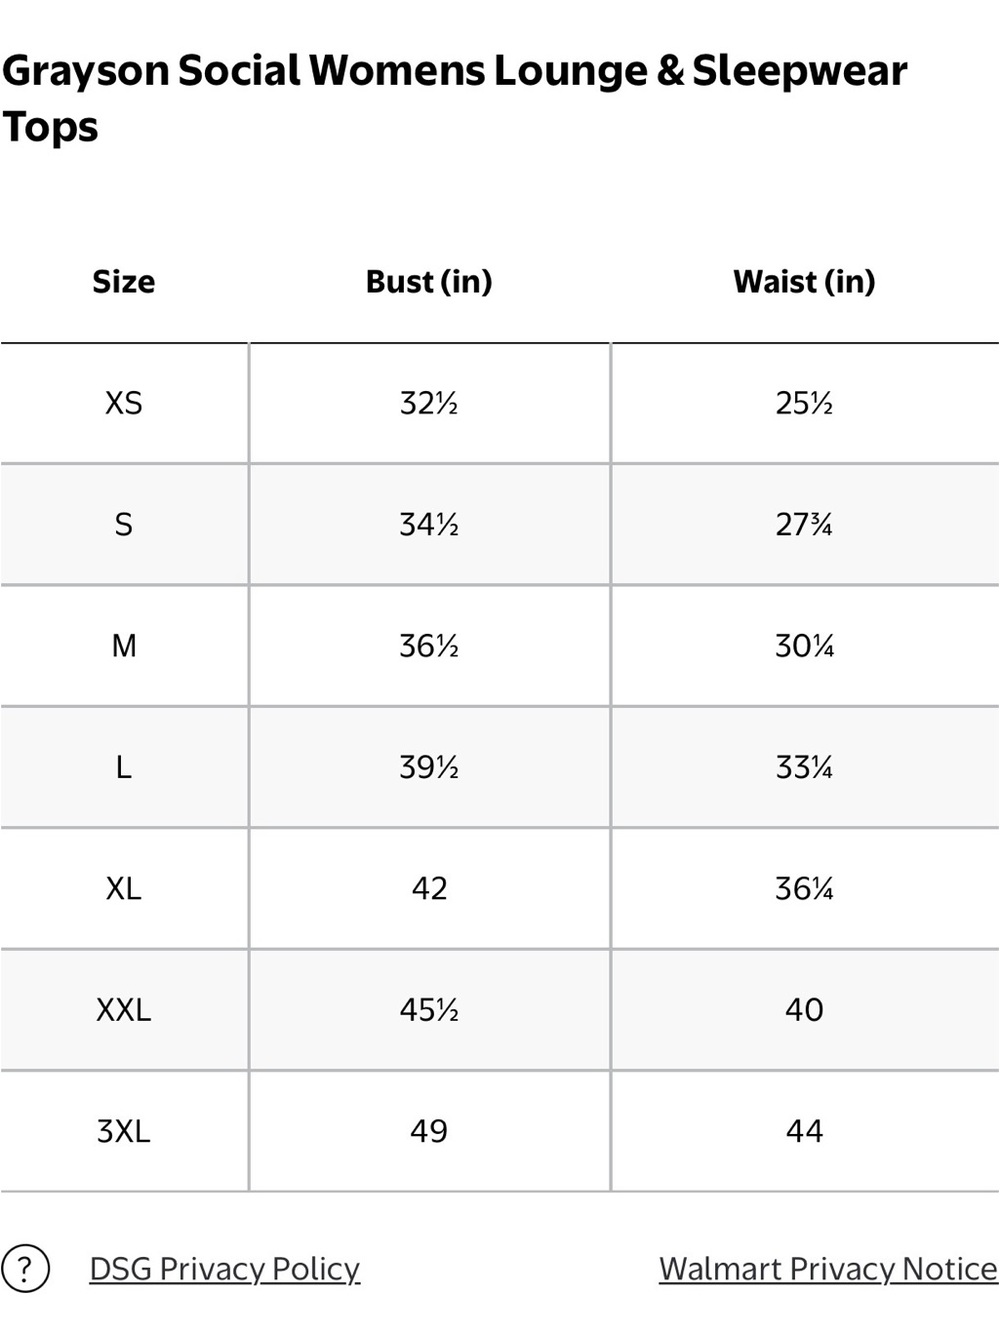Click the 32½ bust measurement cell
This screenshot has width=1000, height=1333.
coord(429,403)
